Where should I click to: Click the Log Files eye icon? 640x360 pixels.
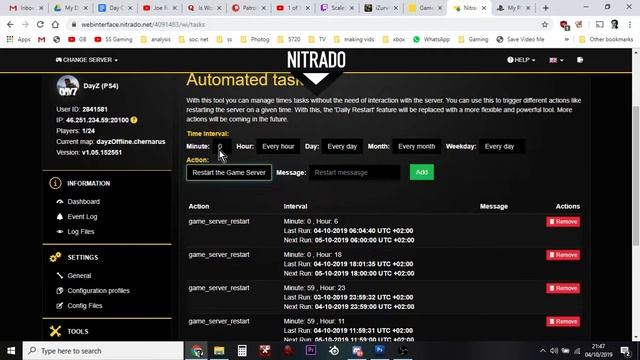coord(60,232)
